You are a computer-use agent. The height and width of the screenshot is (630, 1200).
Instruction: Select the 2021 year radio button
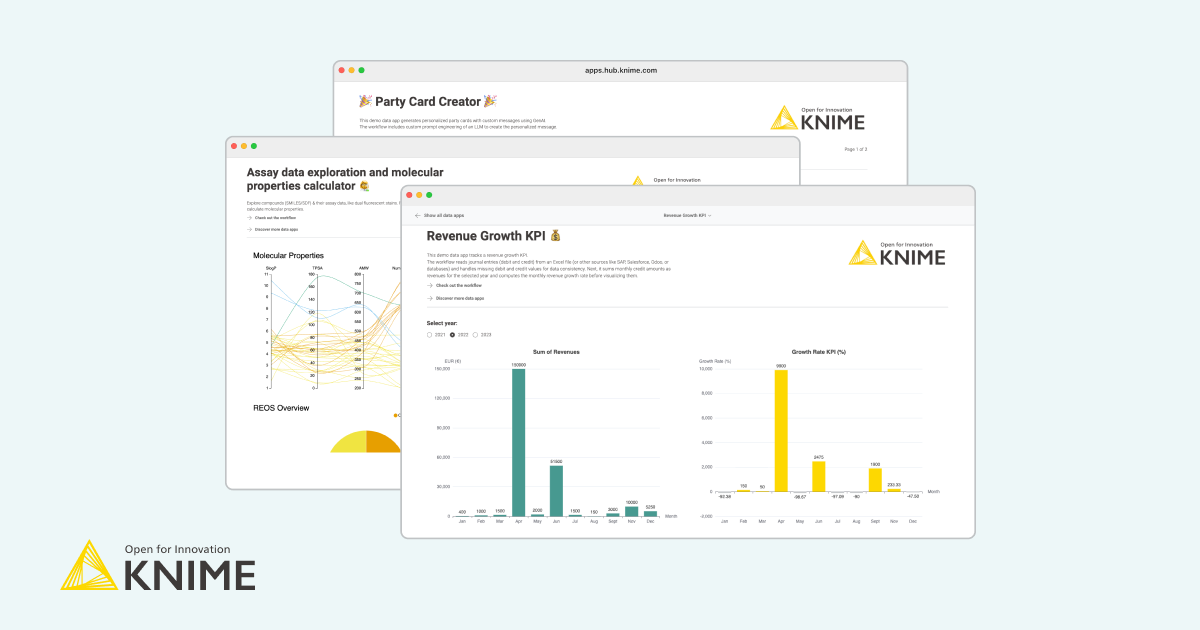pos(430,333)
